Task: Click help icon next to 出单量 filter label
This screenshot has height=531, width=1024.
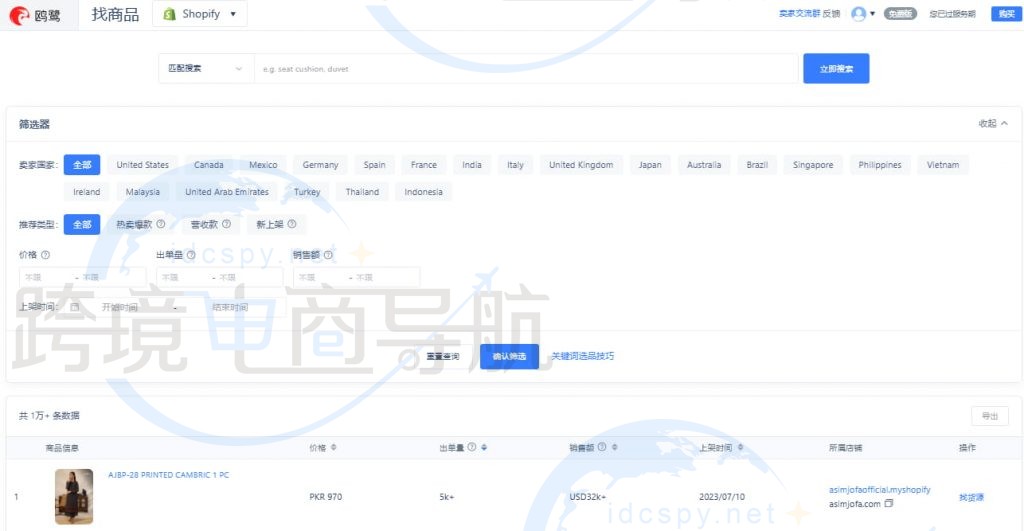Action: (x=191, y=255)
